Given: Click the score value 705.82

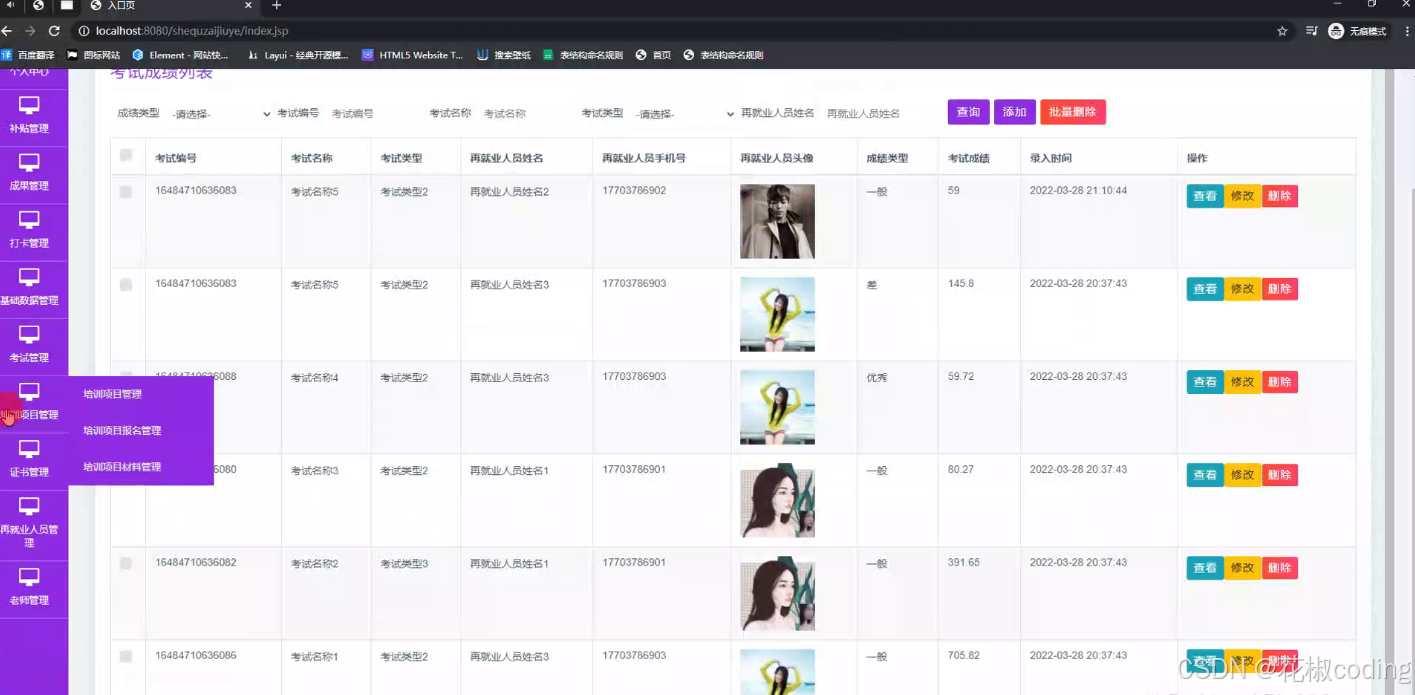Looking at the screenshot, I should click(964, 656).
